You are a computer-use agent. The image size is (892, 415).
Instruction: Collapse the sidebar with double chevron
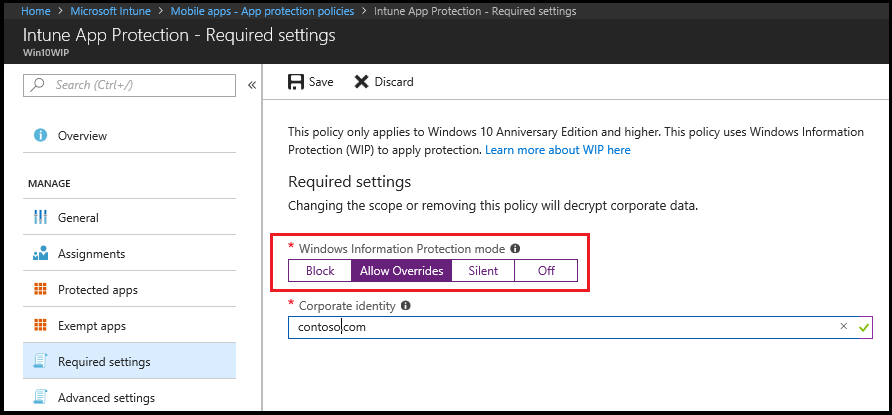pos(252,85)
